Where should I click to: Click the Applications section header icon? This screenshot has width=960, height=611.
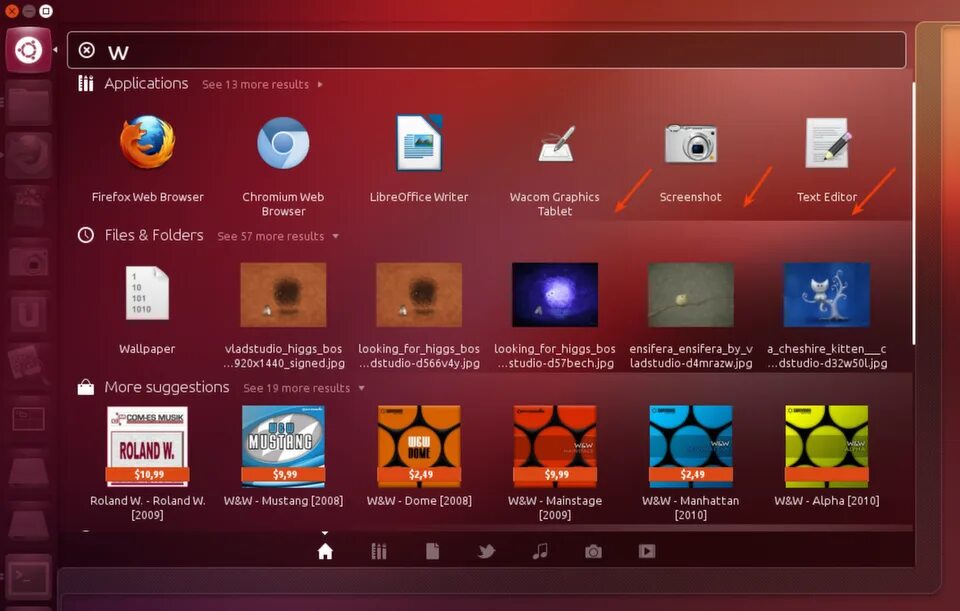pyautogui.click(x=86, y=83)
